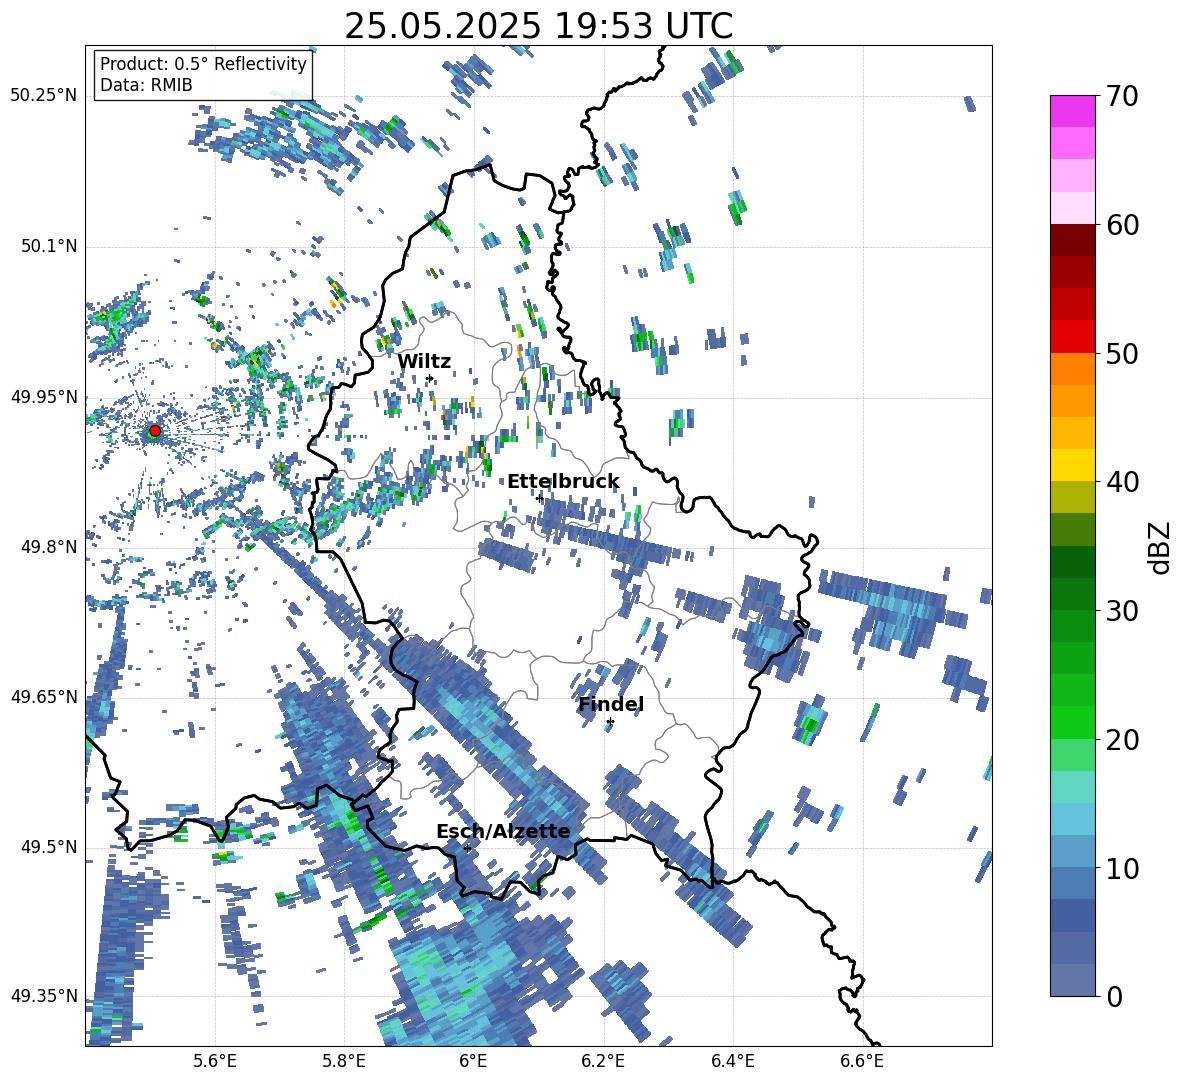
Task: Click the Esch/Alzette city label
Action: click(x=503, y=831)
